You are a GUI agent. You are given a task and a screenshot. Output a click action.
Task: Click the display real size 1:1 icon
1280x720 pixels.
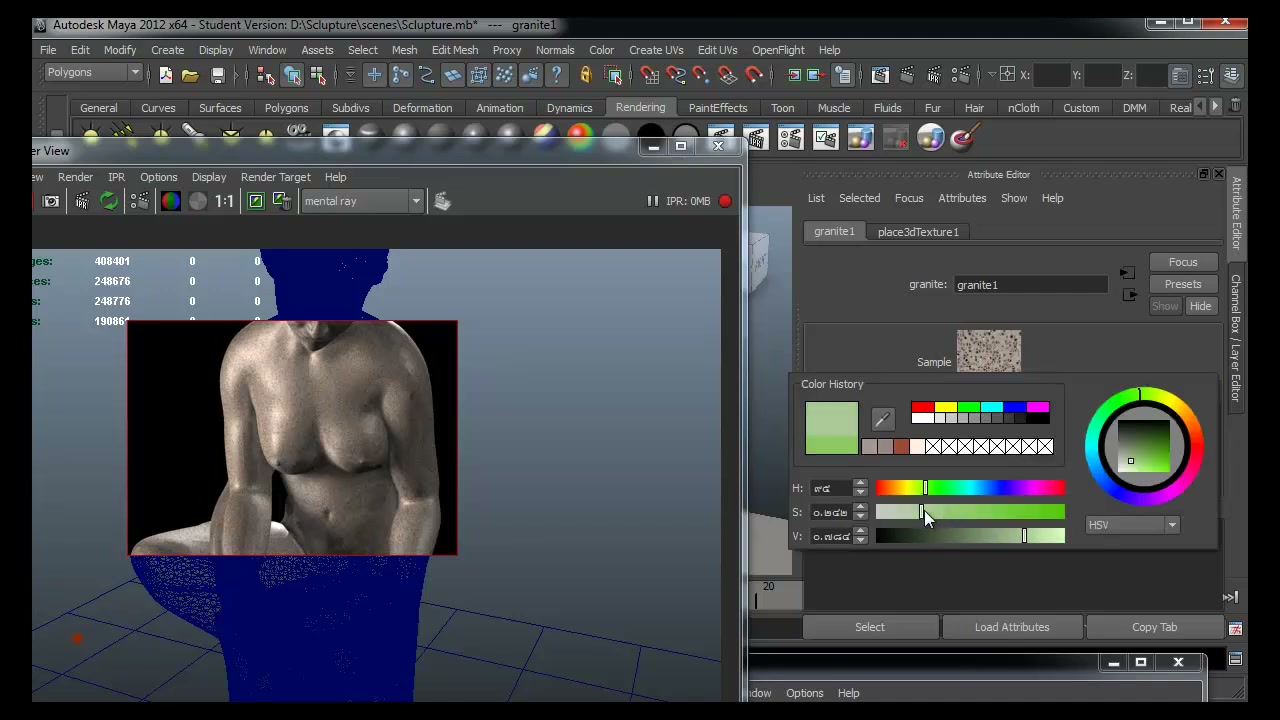(224, 201)
